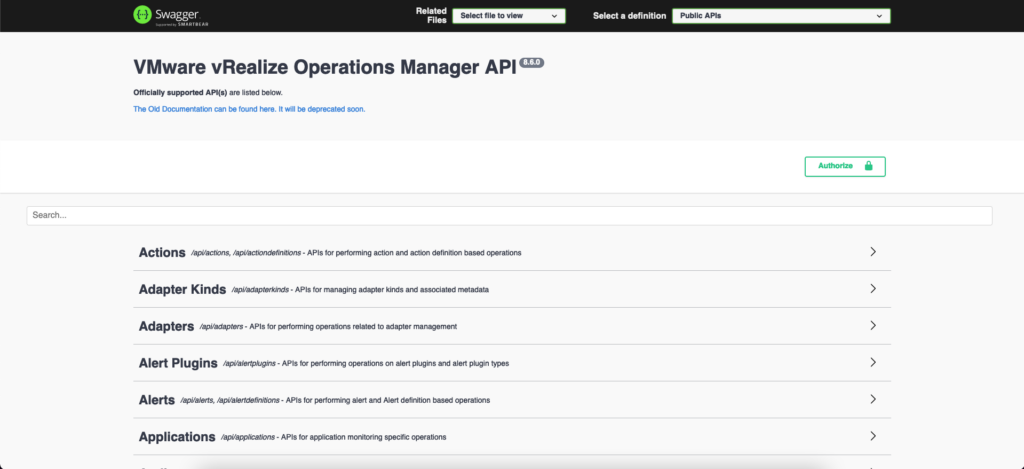
Task: Click the Adapter Kinds heading
Action: click(x=182, y=289)
